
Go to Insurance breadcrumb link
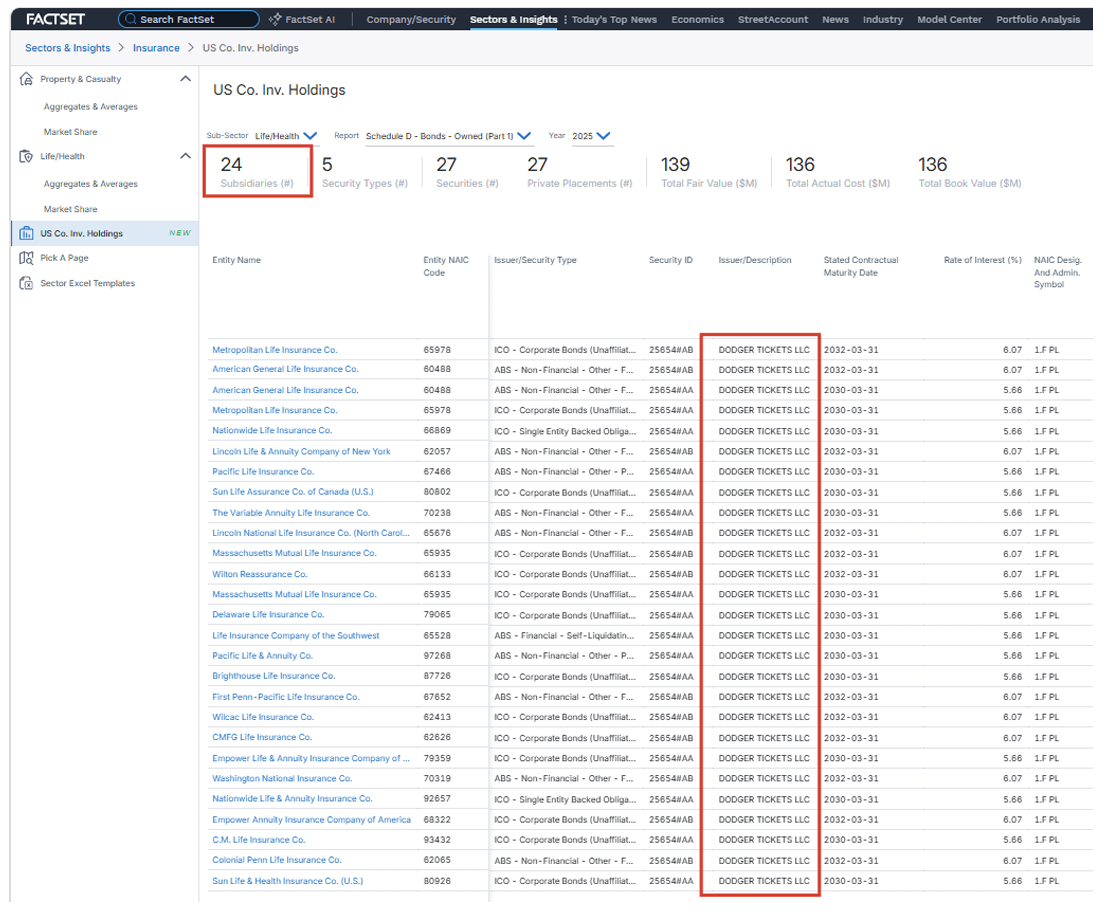coord(156,48)
